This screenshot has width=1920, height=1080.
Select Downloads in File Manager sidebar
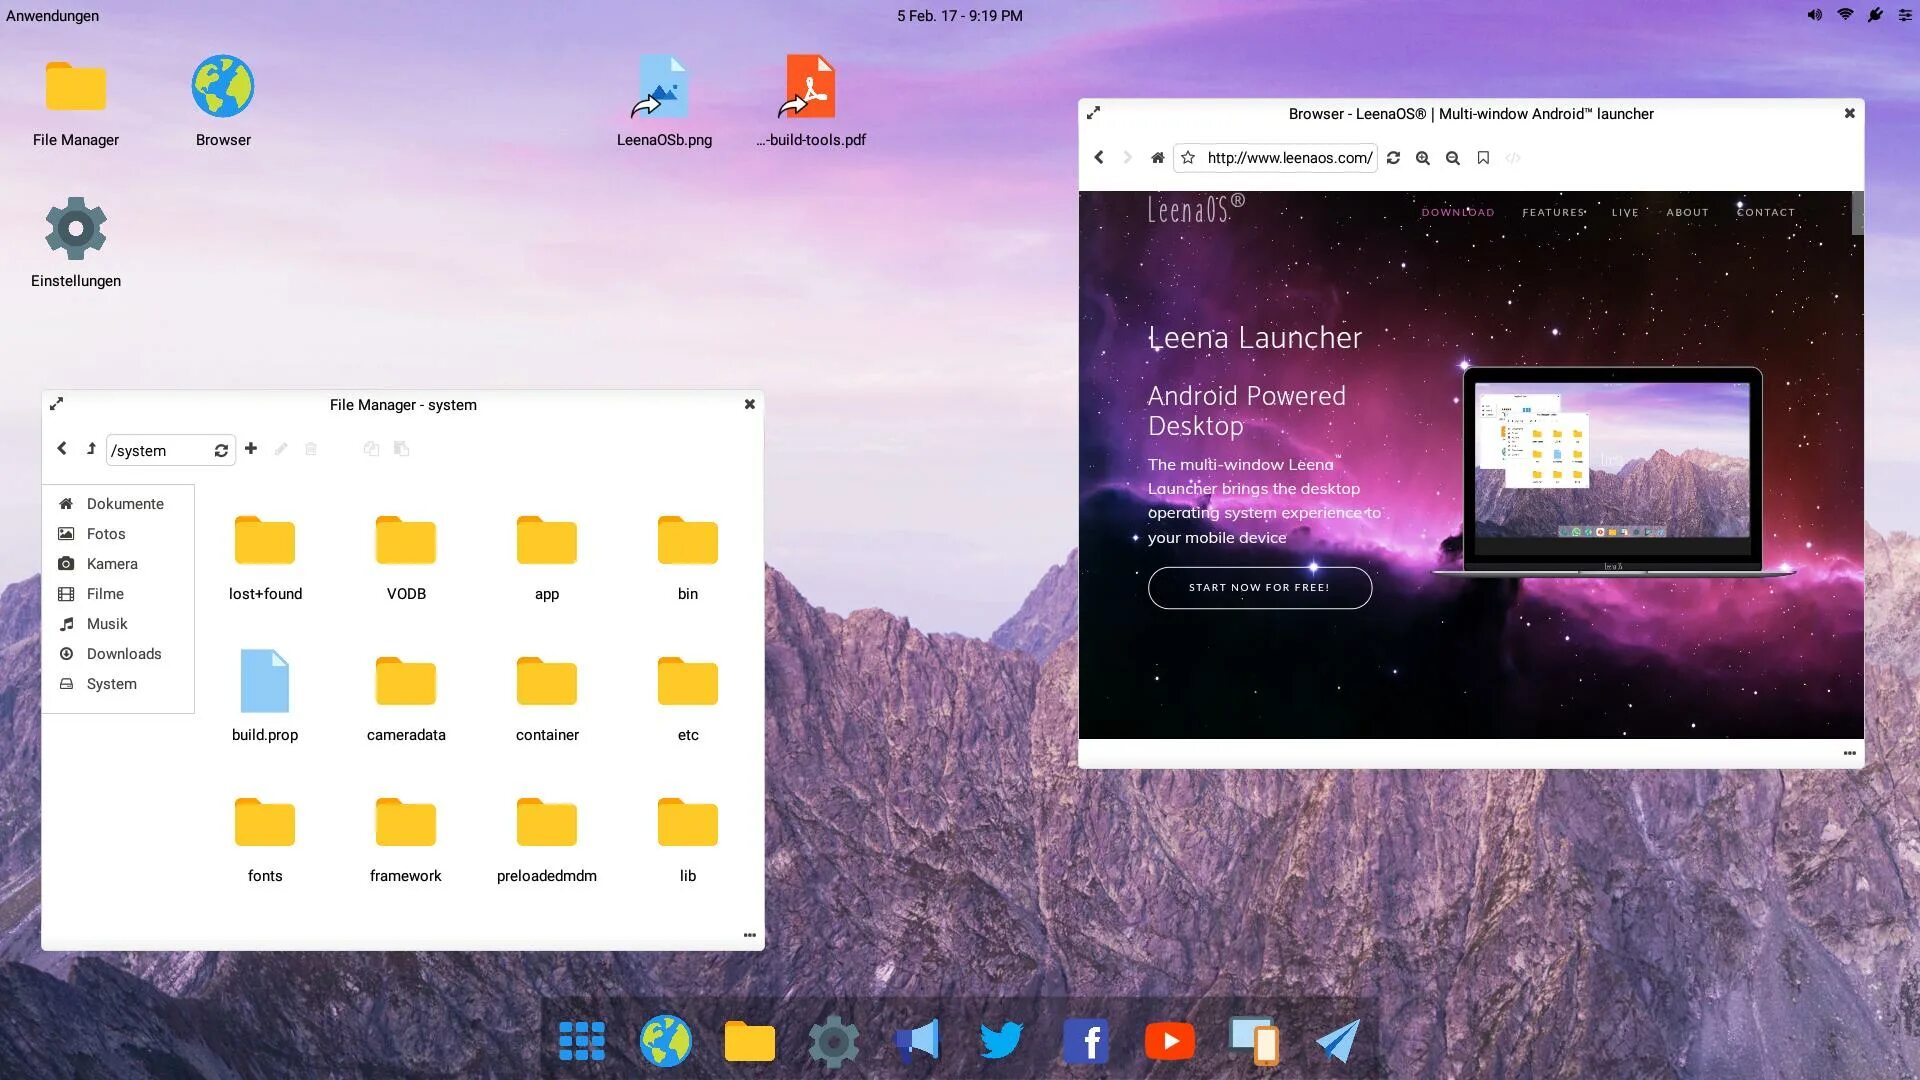123,654
